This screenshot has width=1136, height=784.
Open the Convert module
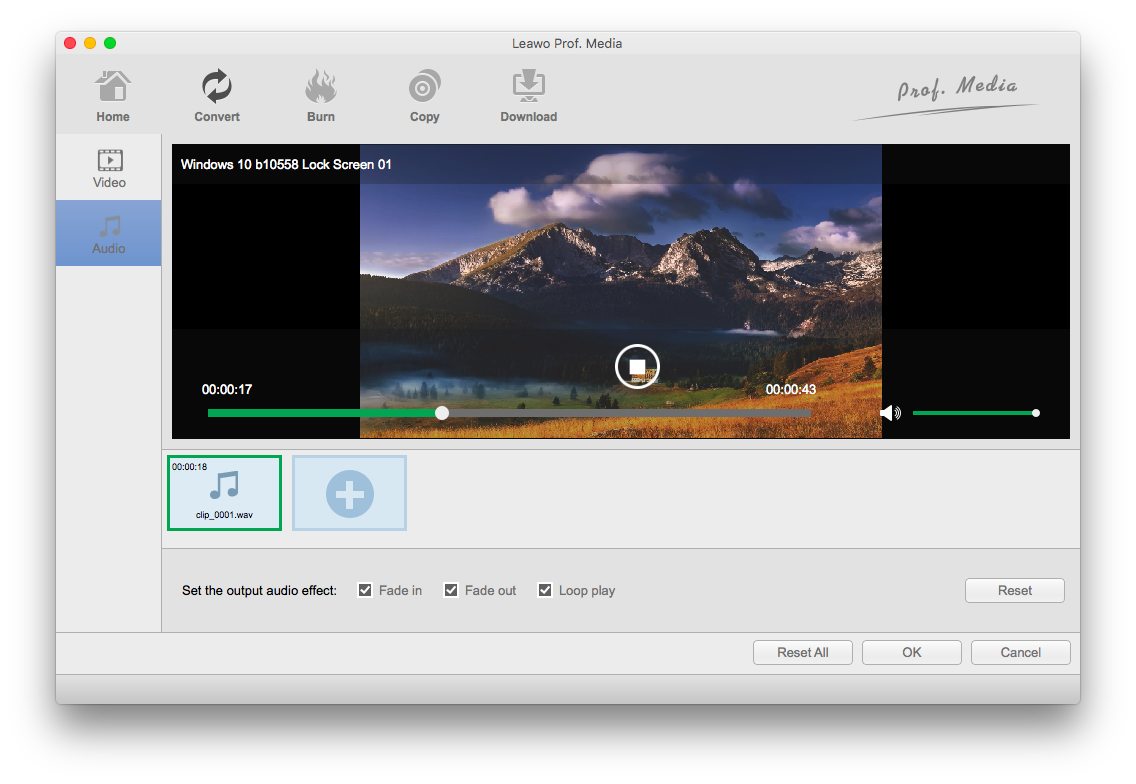click(x=217, y=96)
